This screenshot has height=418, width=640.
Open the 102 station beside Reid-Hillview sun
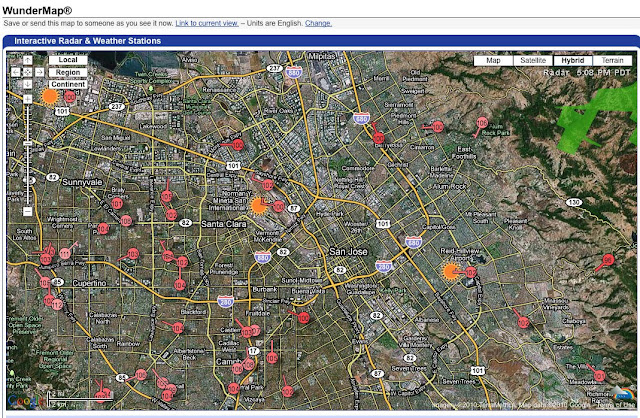(471, 272)
